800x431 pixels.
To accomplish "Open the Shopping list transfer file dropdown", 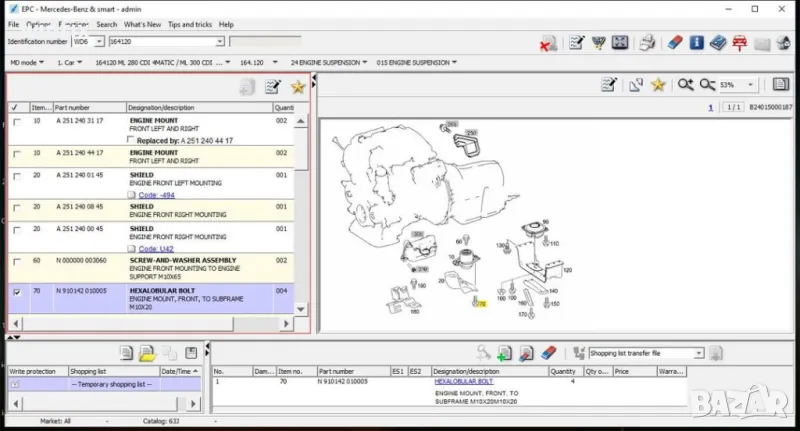I will (x=699, y=353).
